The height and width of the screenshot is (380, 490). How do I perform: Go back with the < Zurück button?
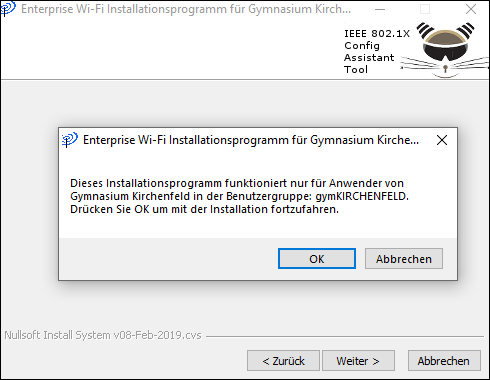[x=283, y=361]
